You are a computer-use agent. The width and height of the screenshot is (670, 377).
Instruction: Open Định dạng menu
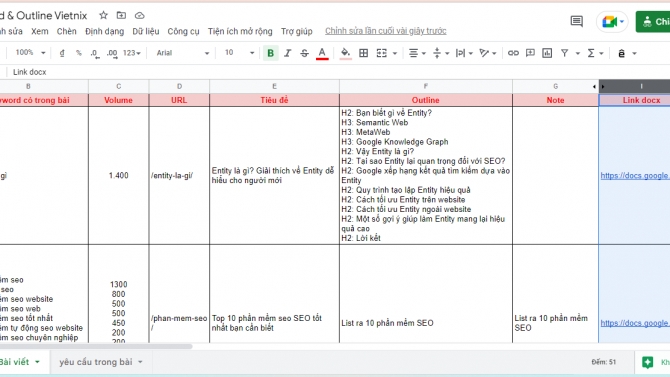point(104,31)
